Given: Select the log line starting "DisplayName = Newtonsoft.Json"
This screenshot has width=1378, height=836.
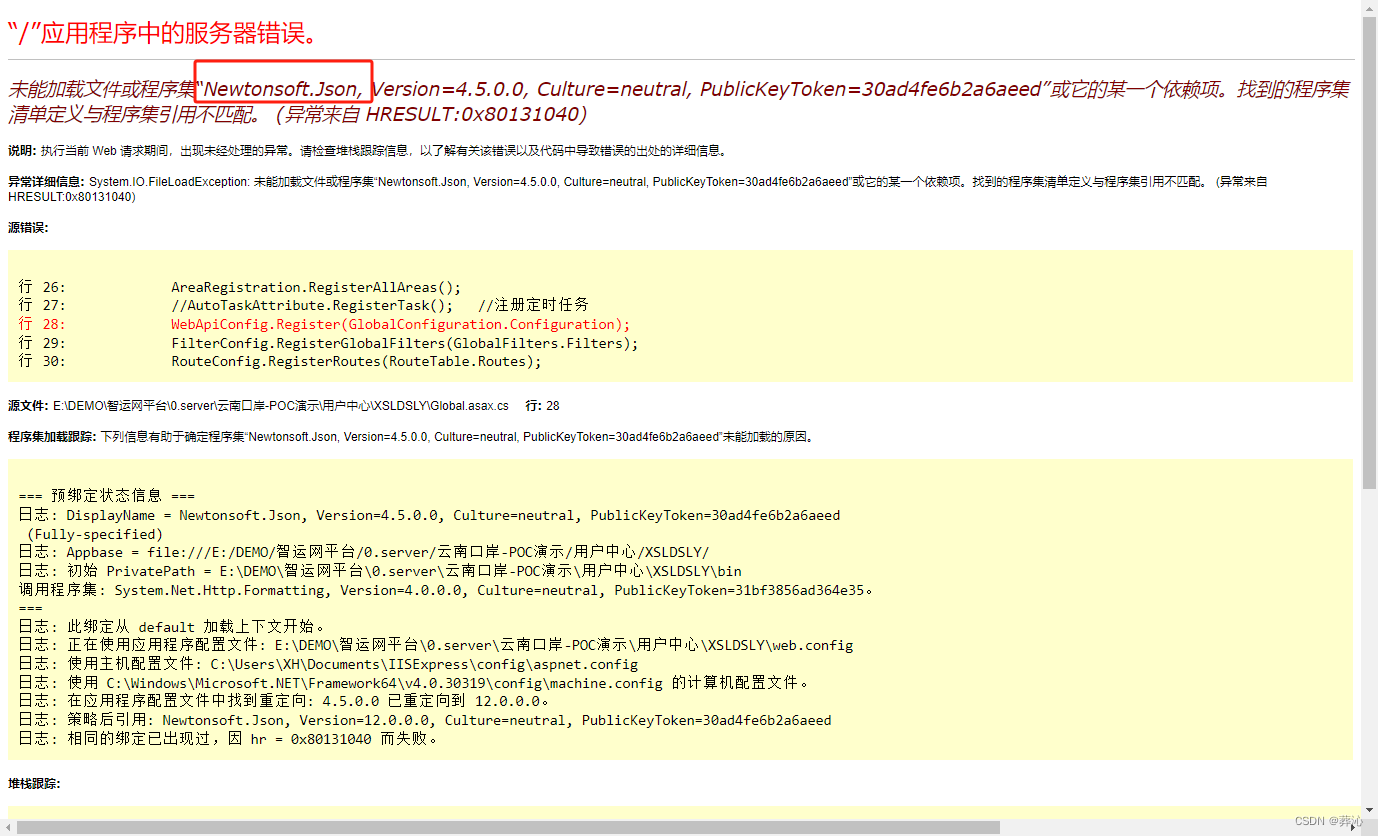Looking at the screenshot, I should click(429, 516).
